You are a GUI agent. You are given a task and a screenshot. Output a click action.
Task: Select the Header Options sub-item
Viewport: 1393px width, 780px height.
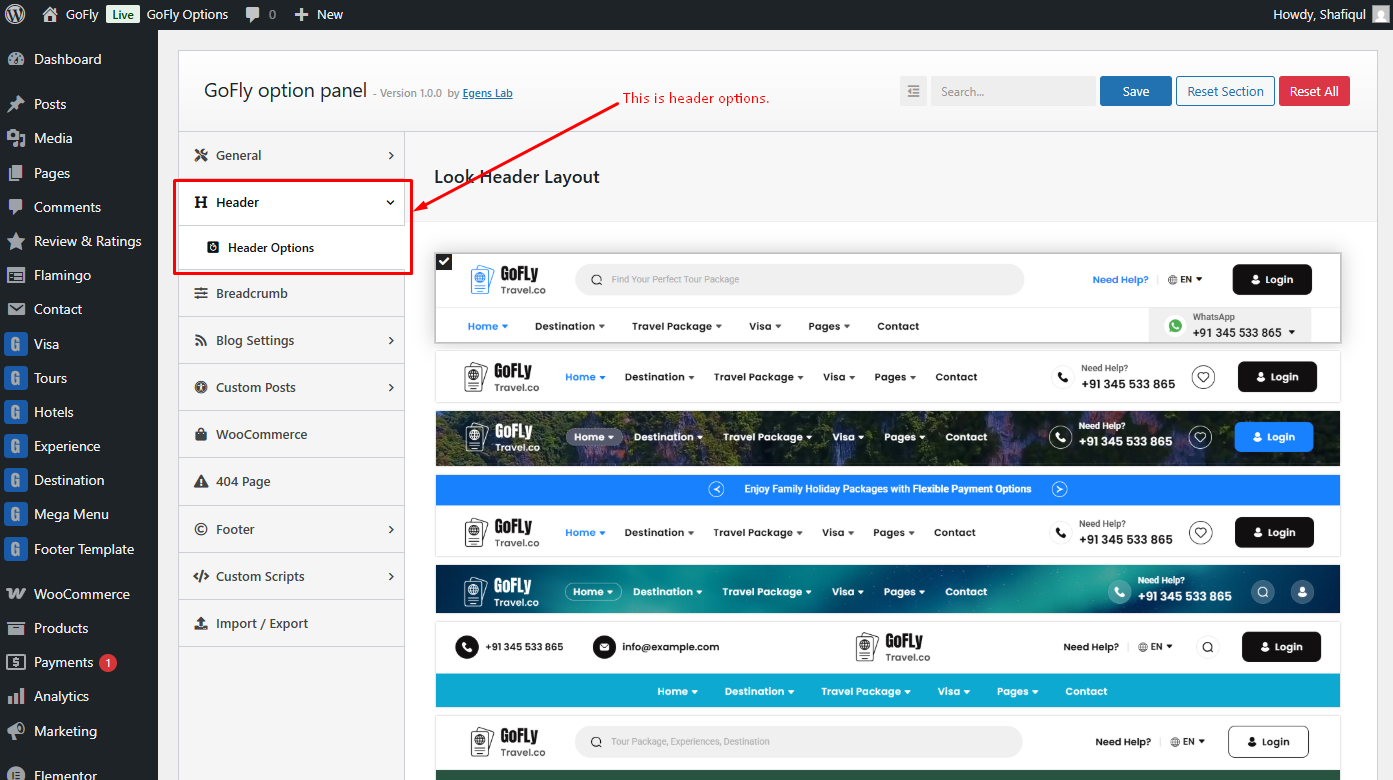[291, 247]
